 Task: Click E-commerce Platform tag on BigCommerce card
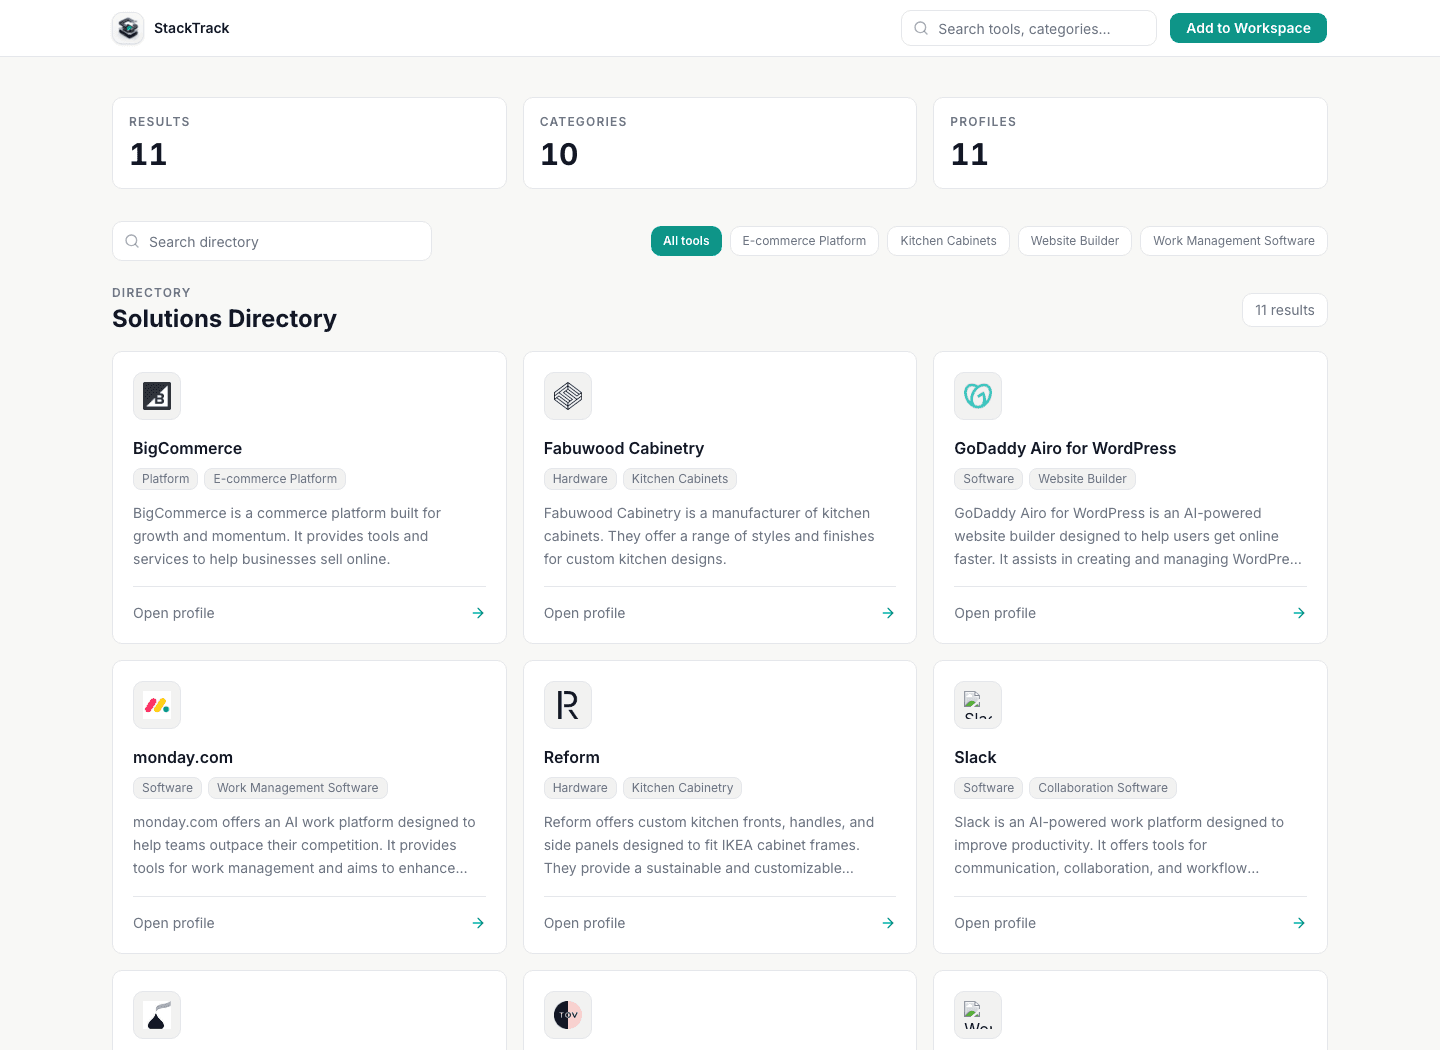click(275, 479)
